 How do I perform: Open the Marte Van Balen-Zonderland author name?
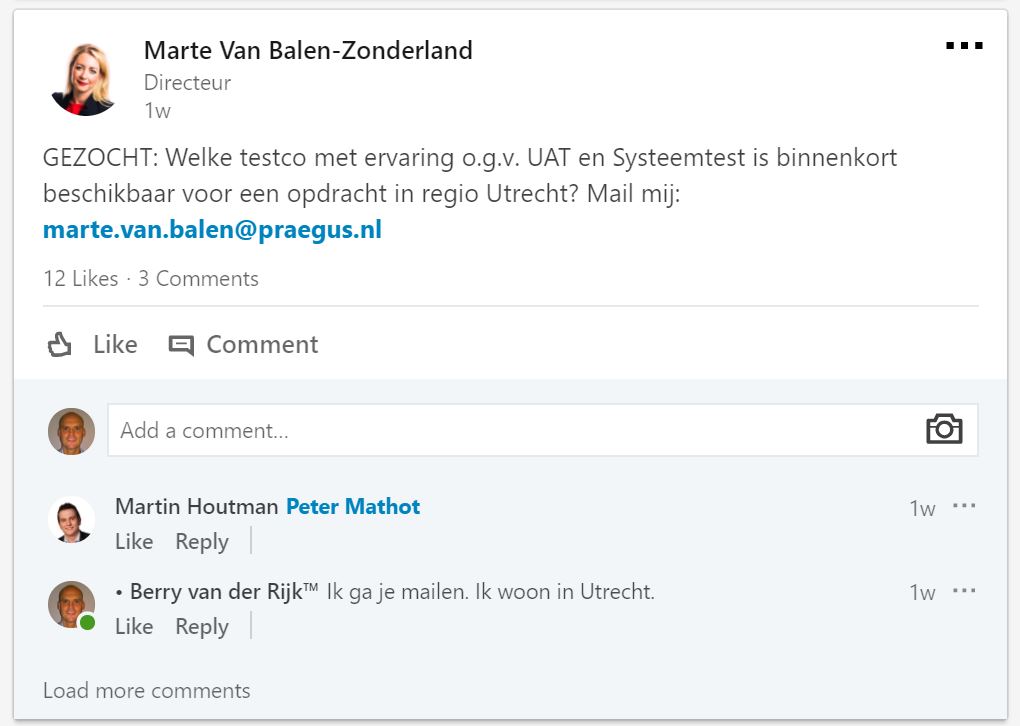308,50
